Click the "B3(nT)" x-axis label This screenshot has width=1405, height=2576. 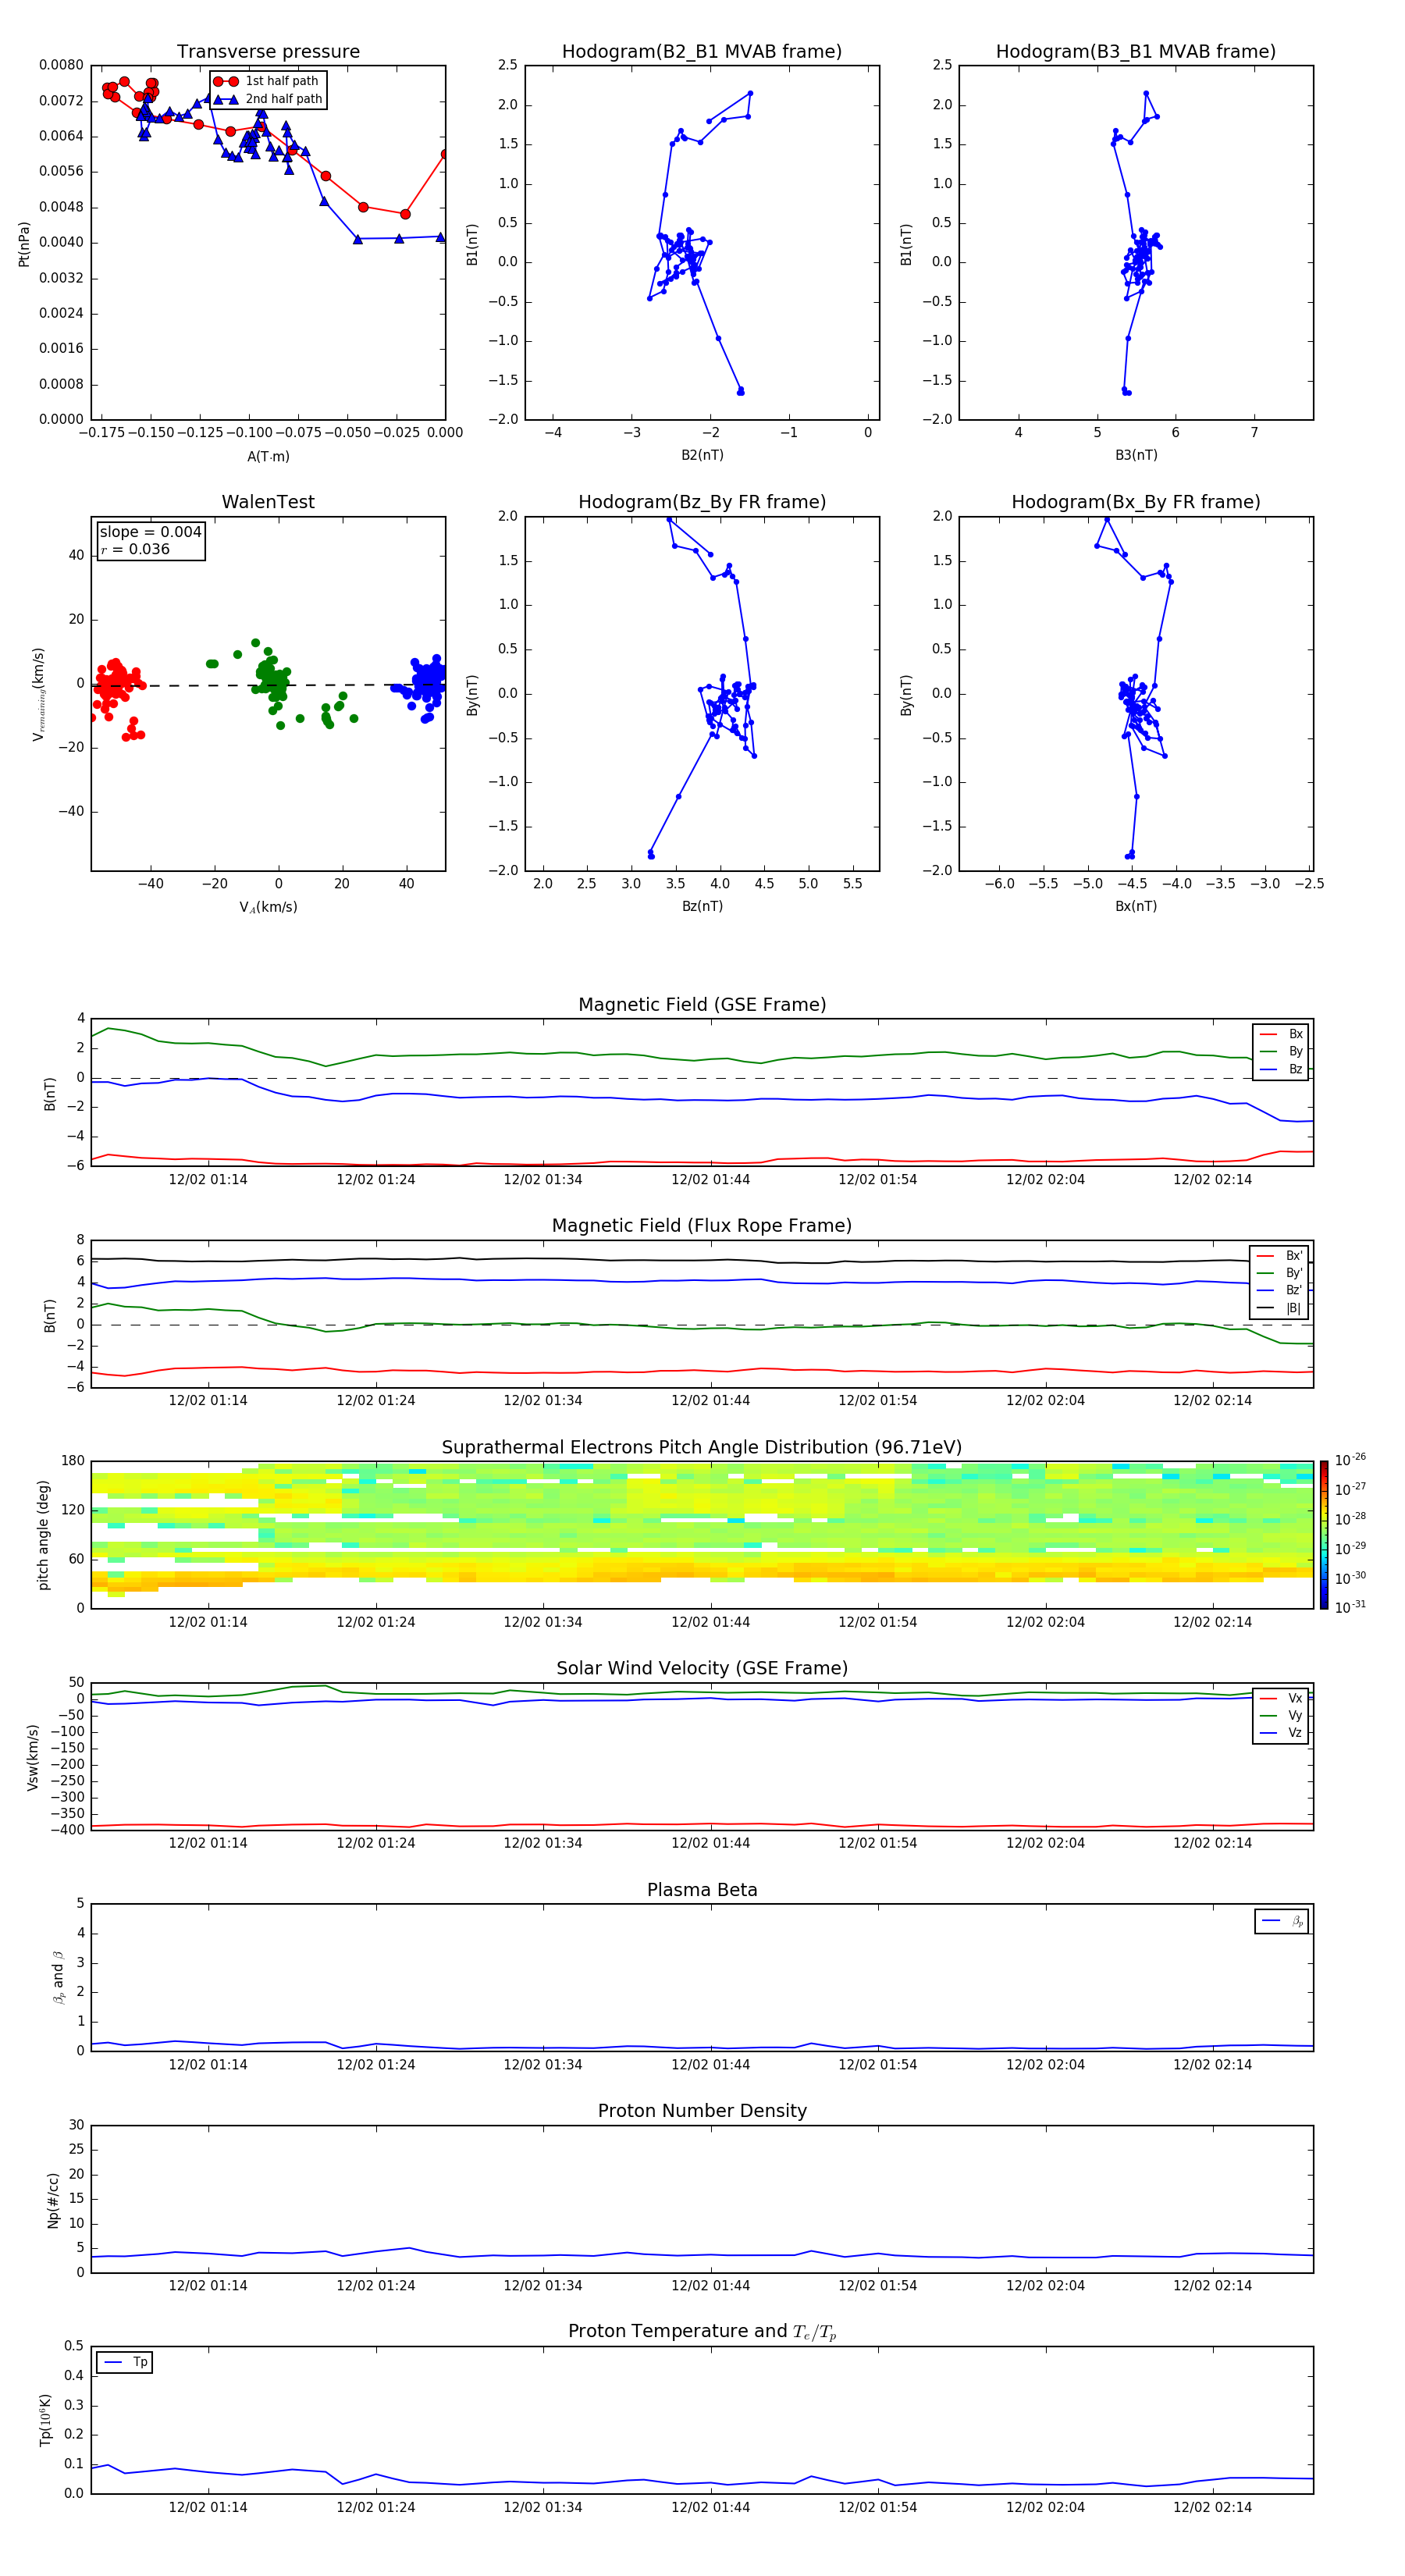coord(1136,455)
